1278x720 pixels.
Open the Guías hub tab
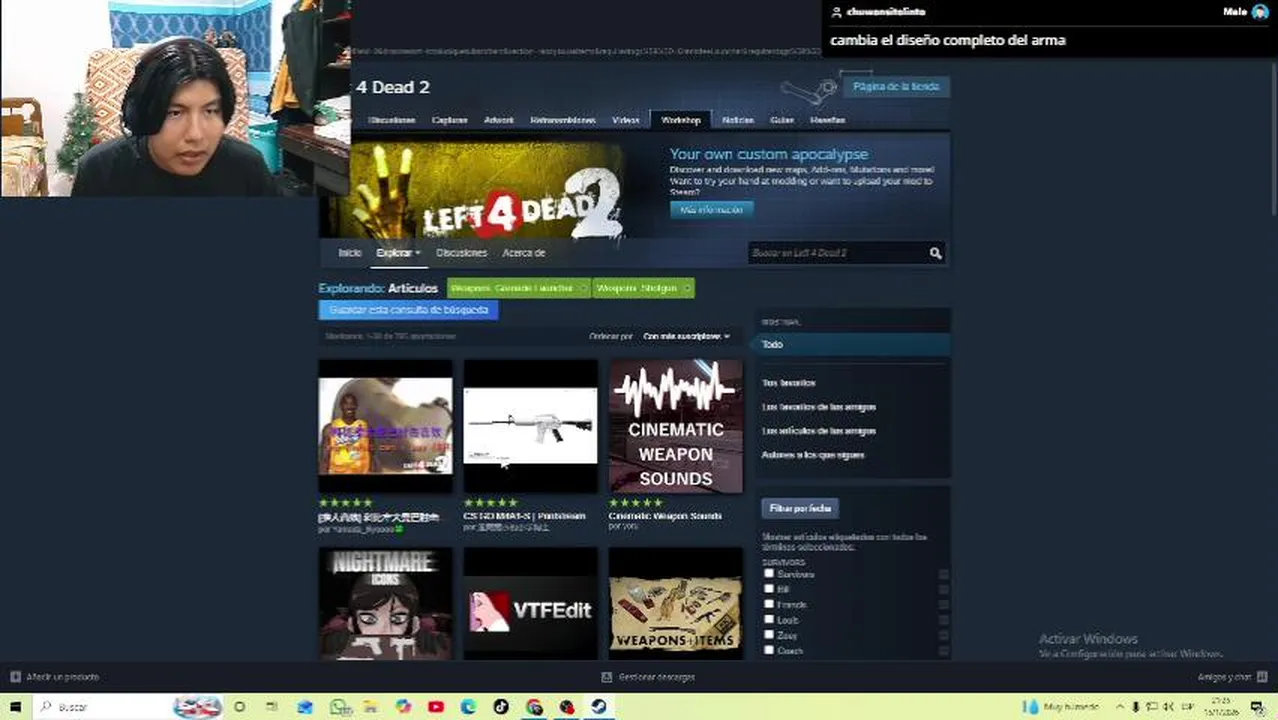click(x=782, y=120)
